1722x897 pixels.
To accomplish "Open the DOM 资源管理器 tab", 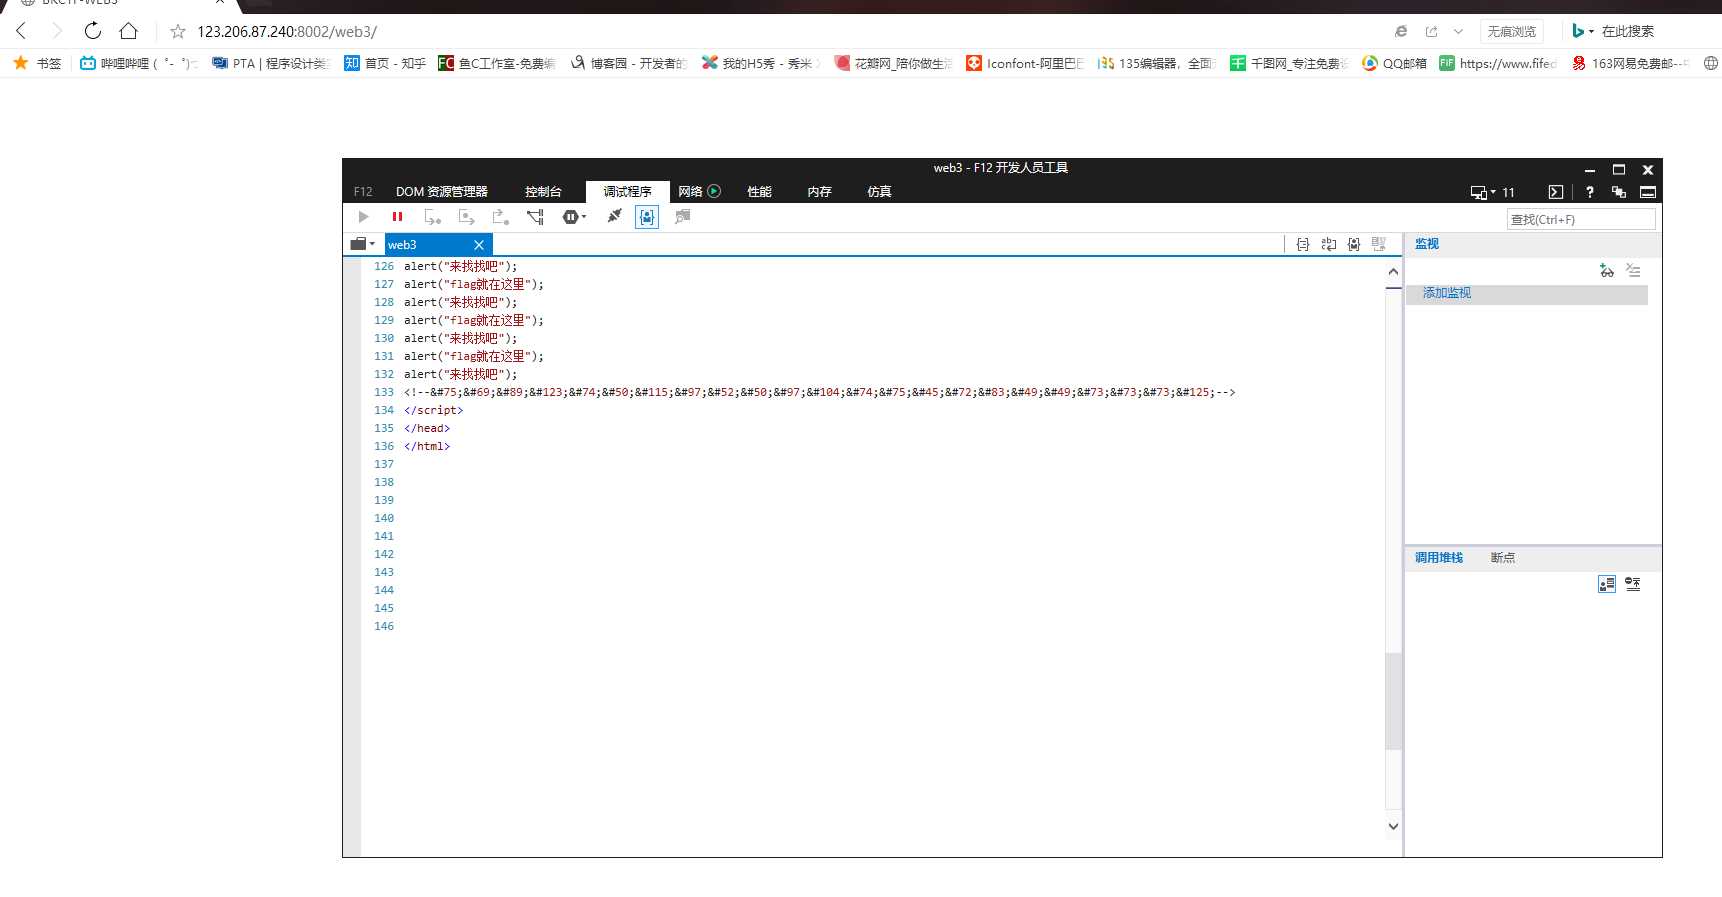I will point(442,192).
